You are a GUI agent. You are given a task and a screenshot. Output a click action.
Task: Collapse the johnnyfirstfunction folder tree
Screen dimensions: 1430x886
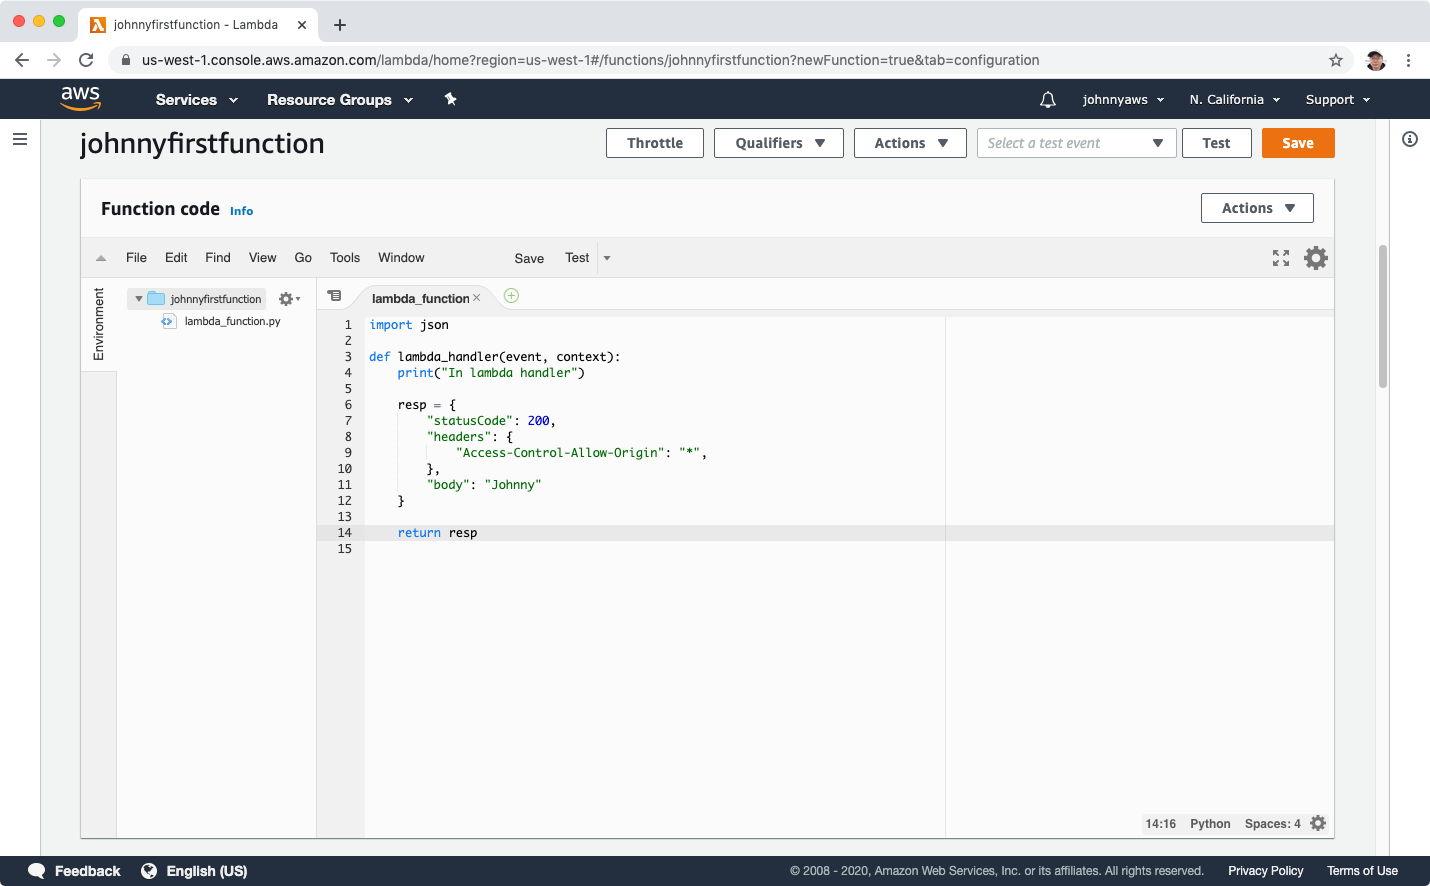pos(139,299)
